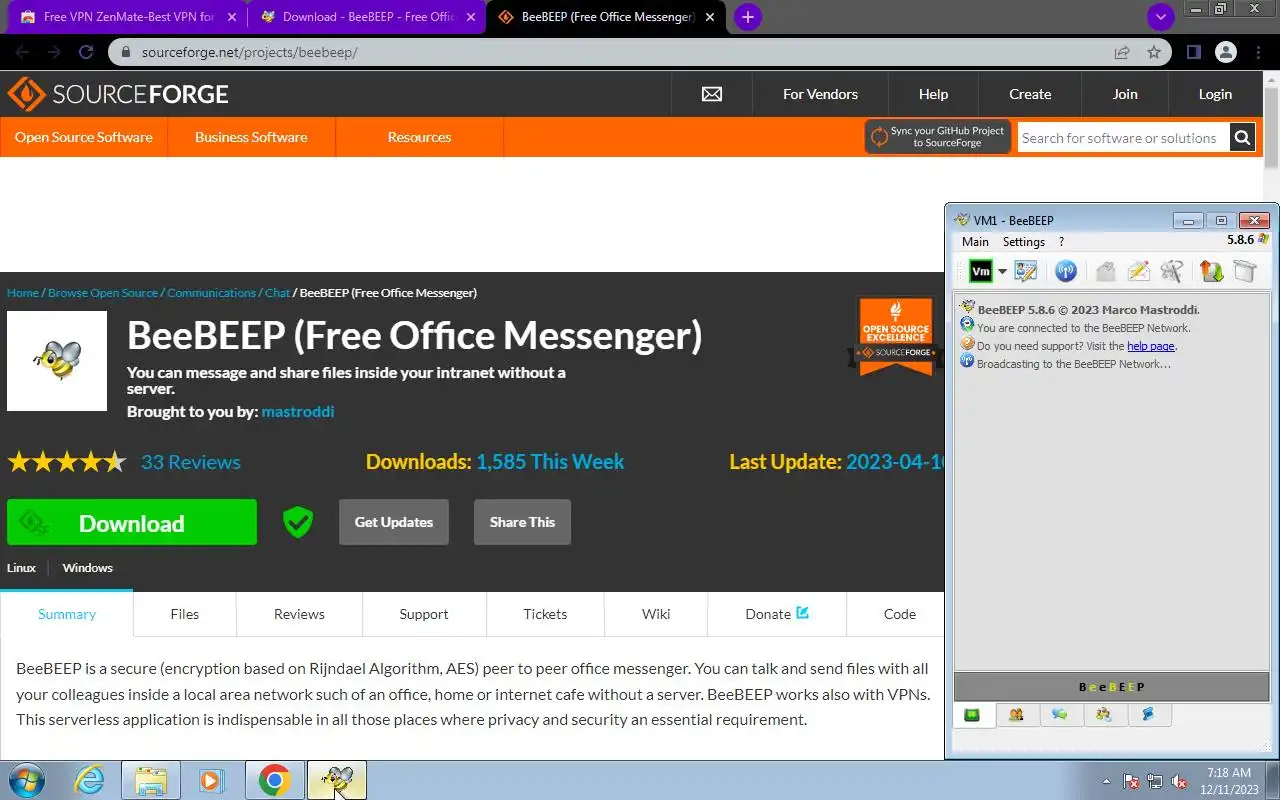Click the grey box icon at end of BeeBEEP toolbar
This screenshot has width=1280, height=800.
click(x=1244, y=271)
